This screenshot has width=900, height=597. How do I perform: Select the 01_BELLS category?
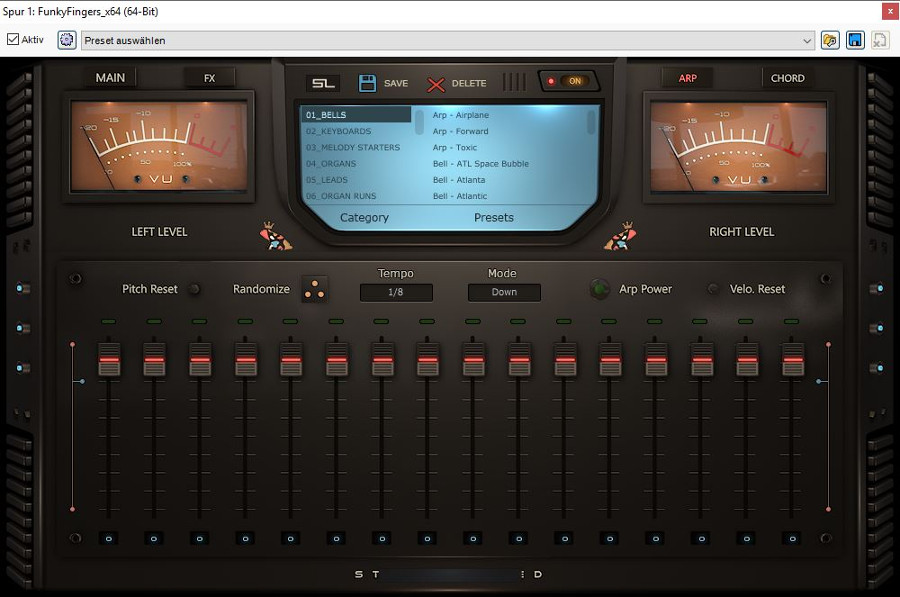(356, 115)
